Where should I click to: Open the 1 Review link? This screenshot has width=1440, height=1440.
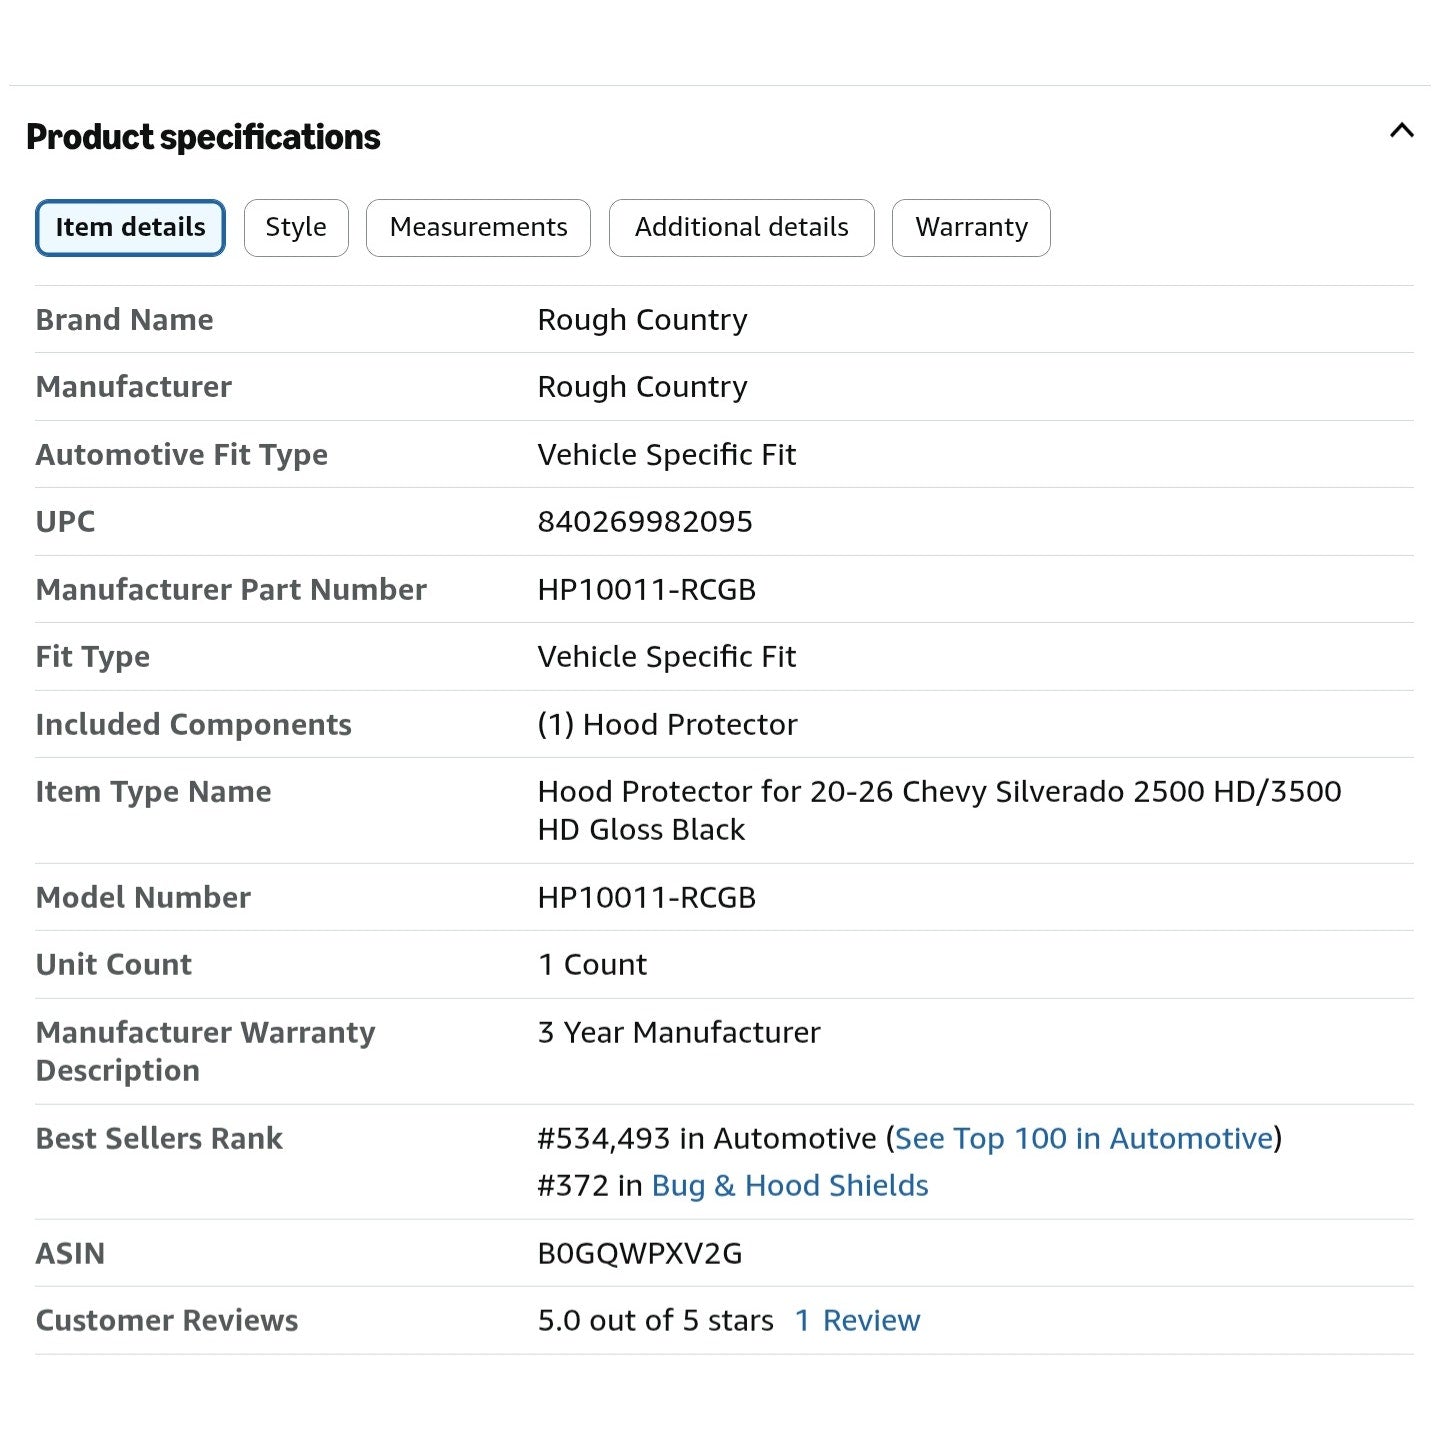point(857,1320)
